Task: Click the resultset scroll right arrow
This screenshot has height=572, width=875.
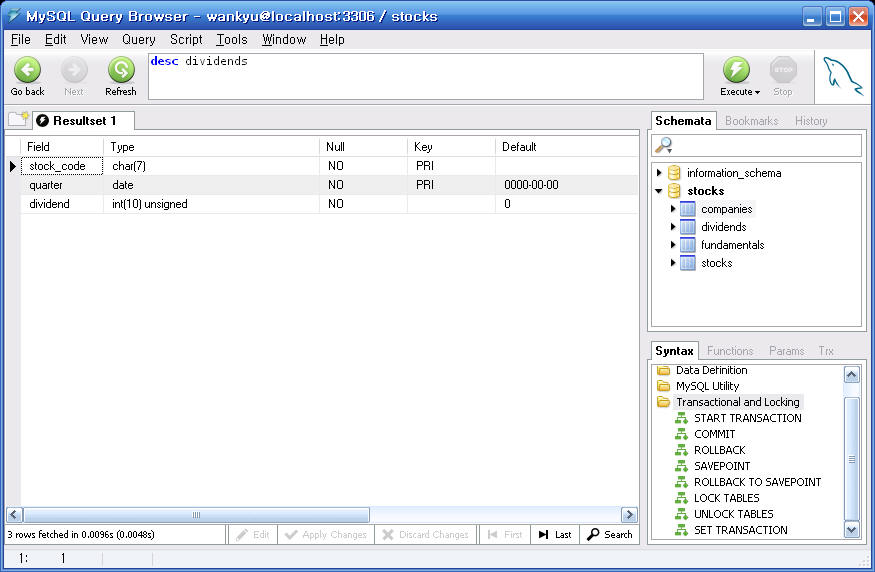Action: [629, 515]
